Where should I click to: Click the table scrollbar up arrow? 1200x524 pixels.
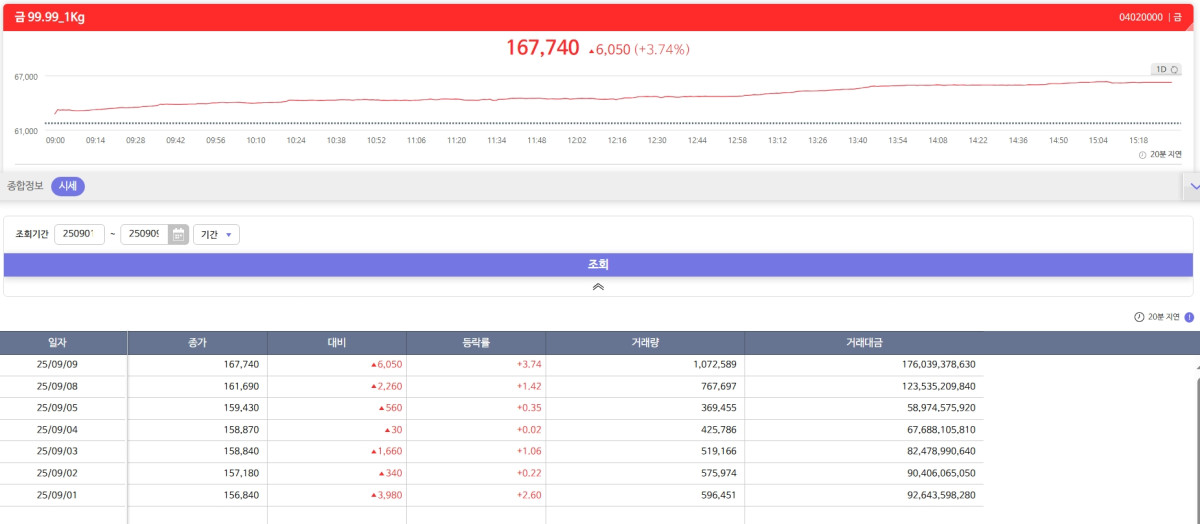1197,367
